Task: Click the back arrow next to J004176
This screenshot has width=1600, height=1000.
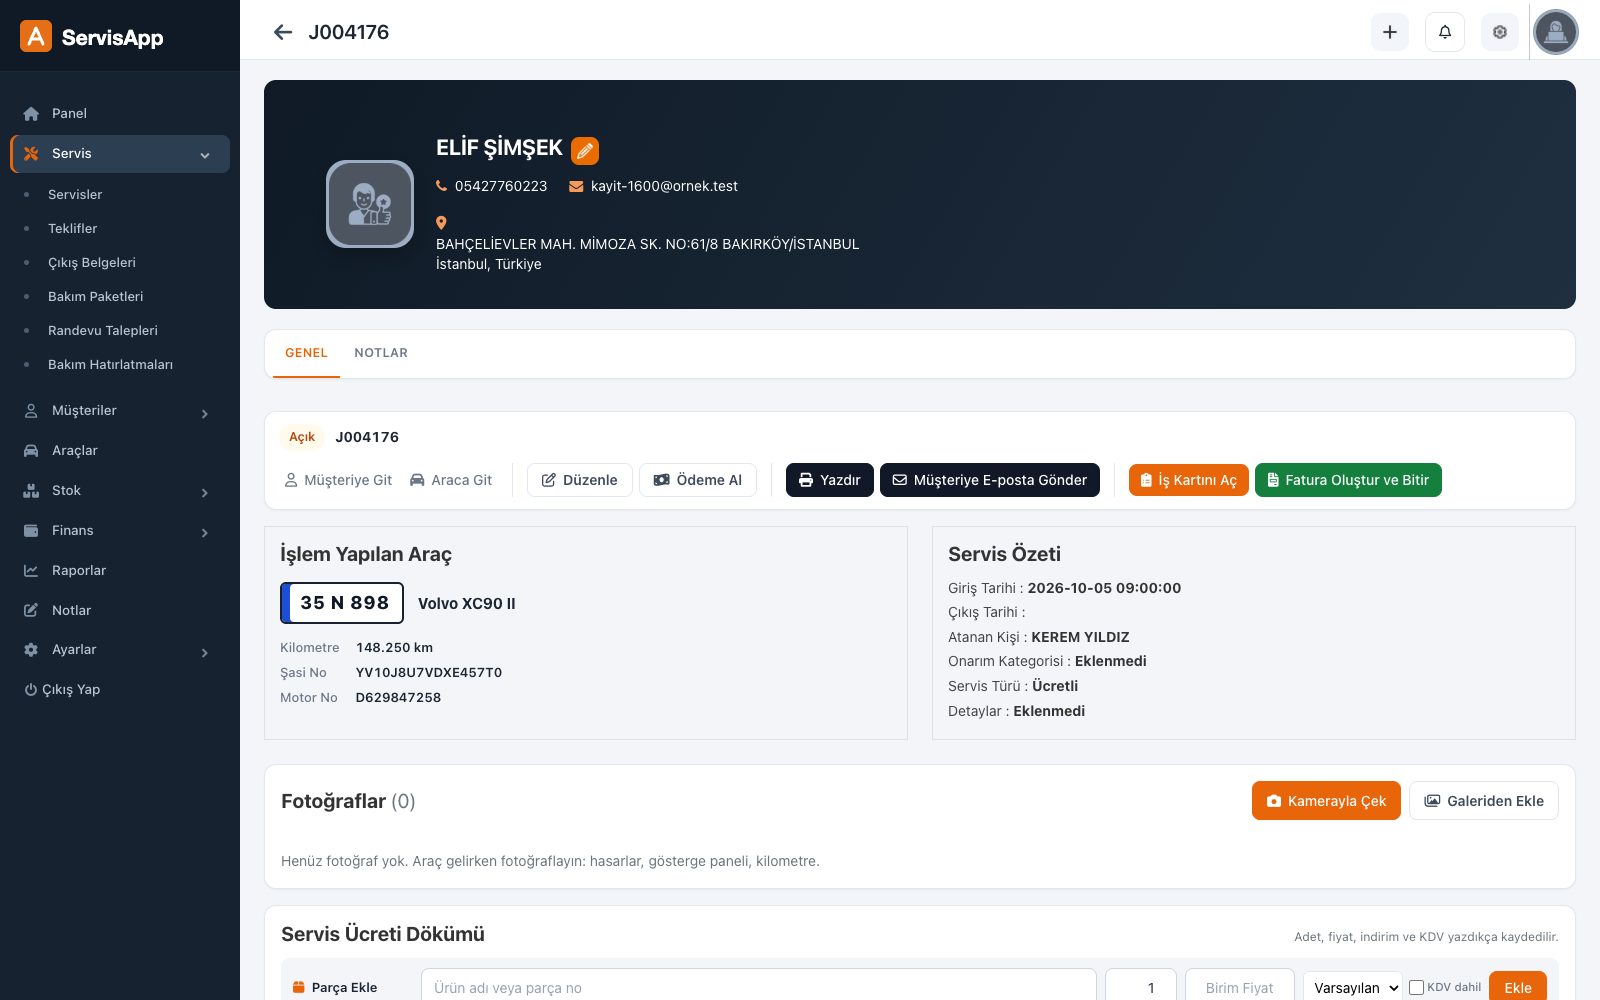Action: coord(283,32)
